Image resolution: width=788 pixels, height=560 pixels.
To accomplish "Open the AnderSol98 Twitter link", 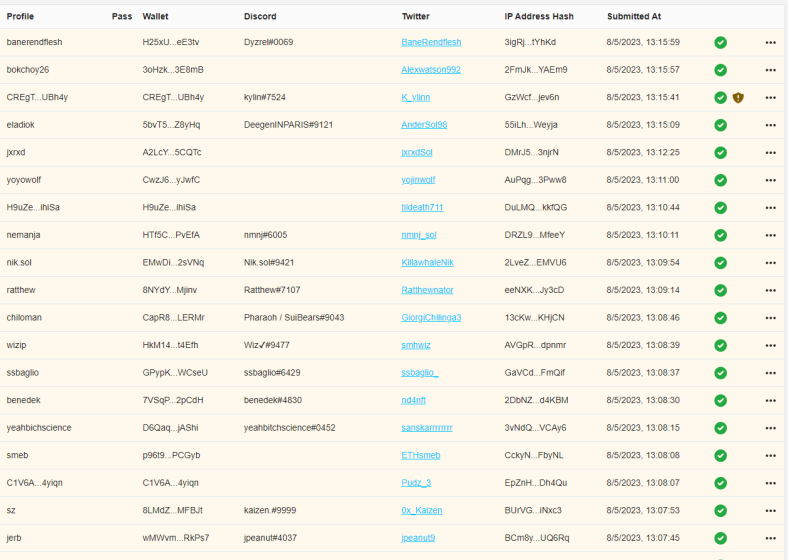I will (424, 125).
